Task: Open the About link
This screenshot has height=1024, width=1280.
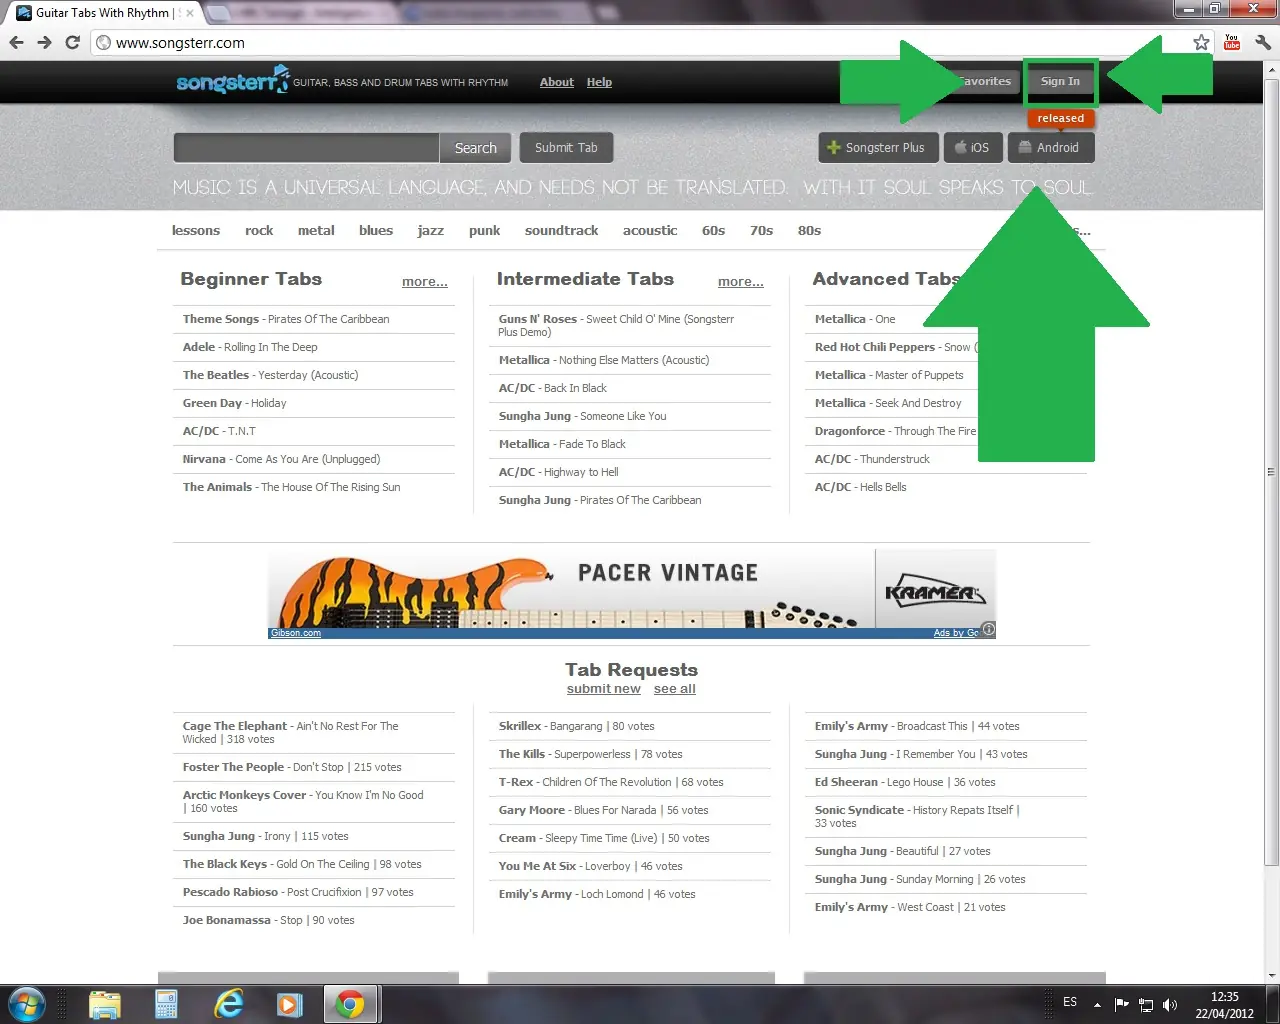Action: (x=557, y=82)
